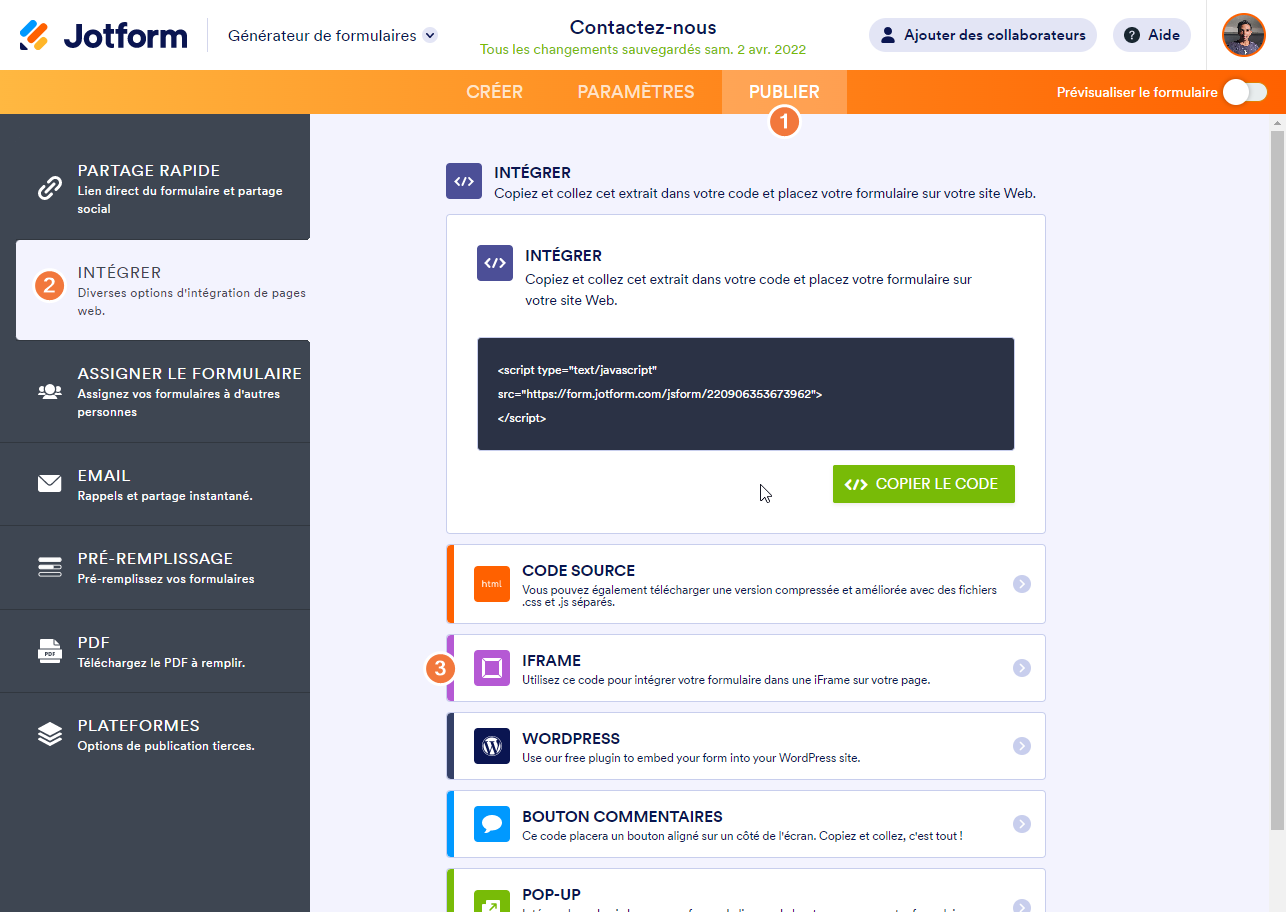Viewport: 1286px width, 912px height.
Task: Click the Plateformes layers icon
Action: point(50,734)
